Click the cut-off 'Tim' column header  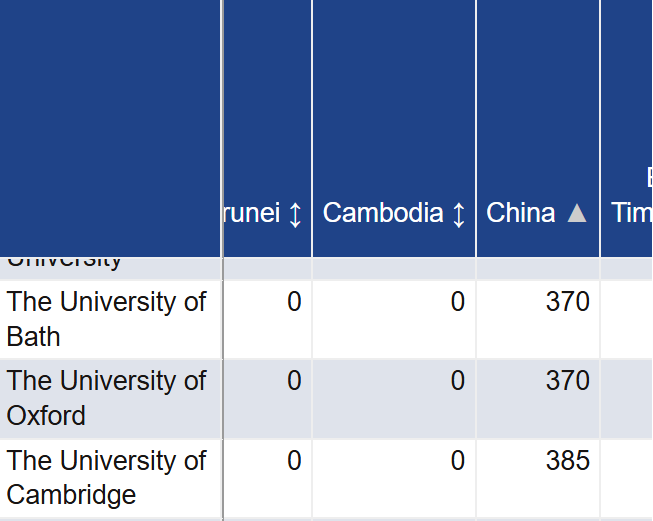click(x=632, y=213)
